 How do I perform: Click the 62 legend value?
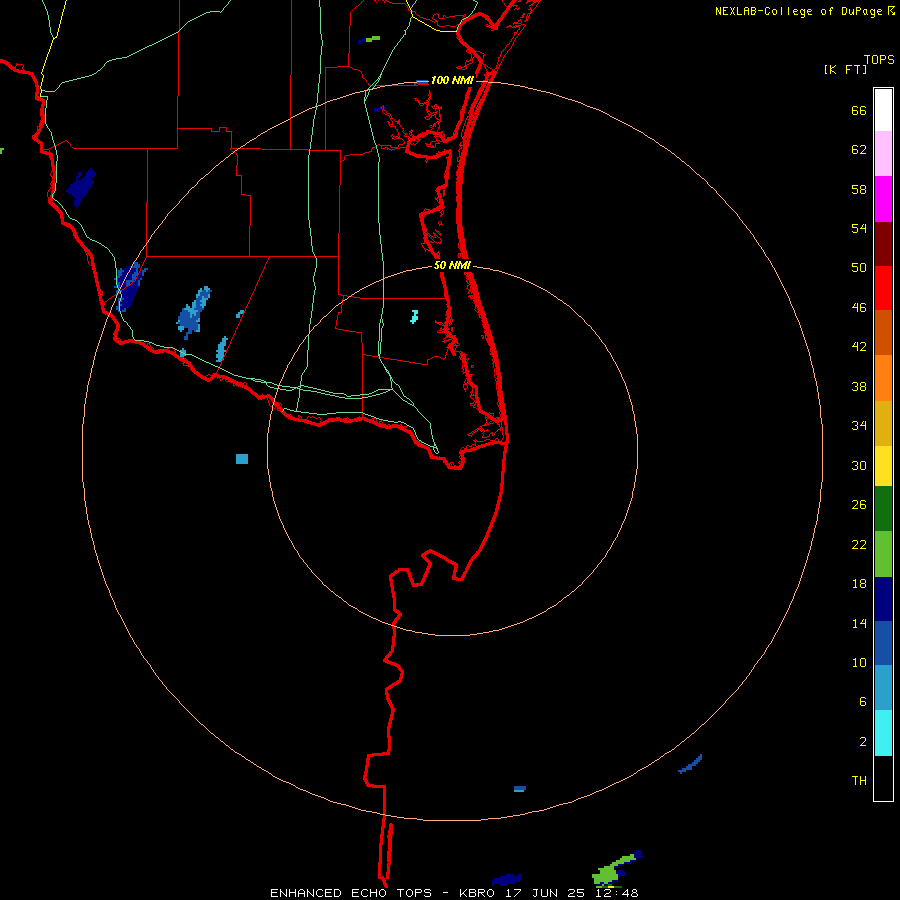click(x=859, y=150)
